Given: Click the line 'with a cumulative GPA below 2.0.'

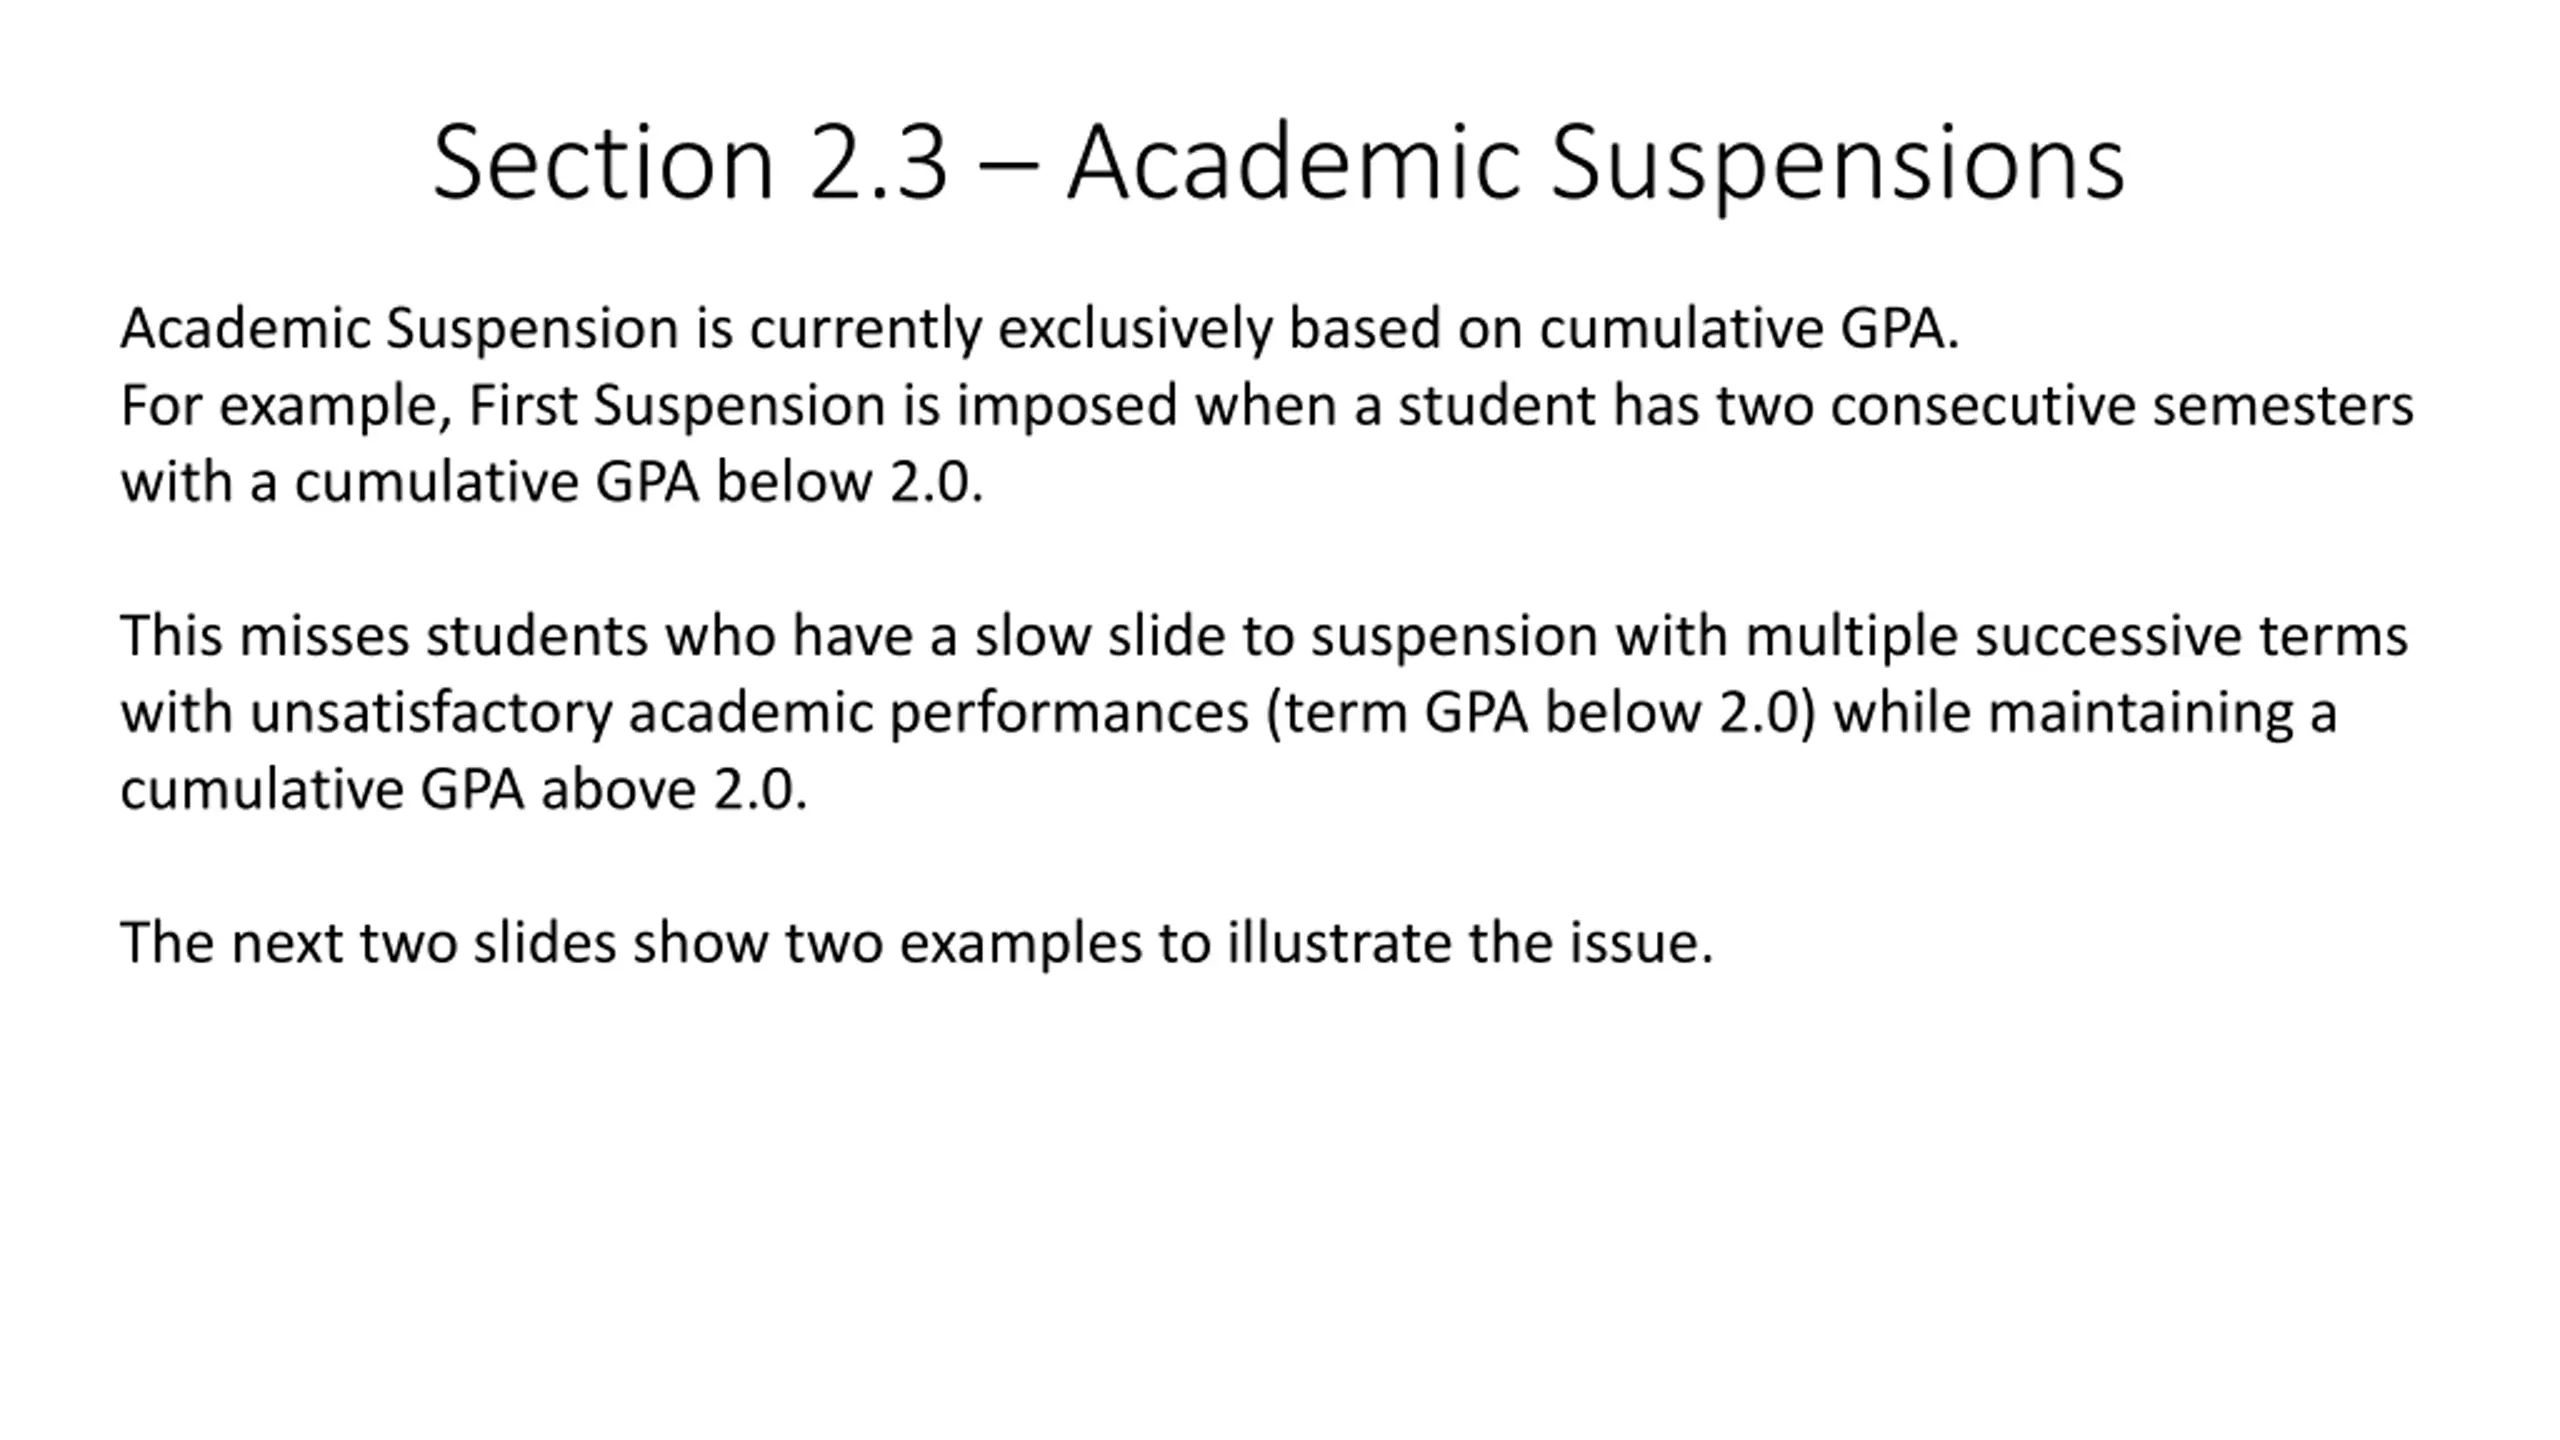Looking at the screenshot, I should (552, 483).
